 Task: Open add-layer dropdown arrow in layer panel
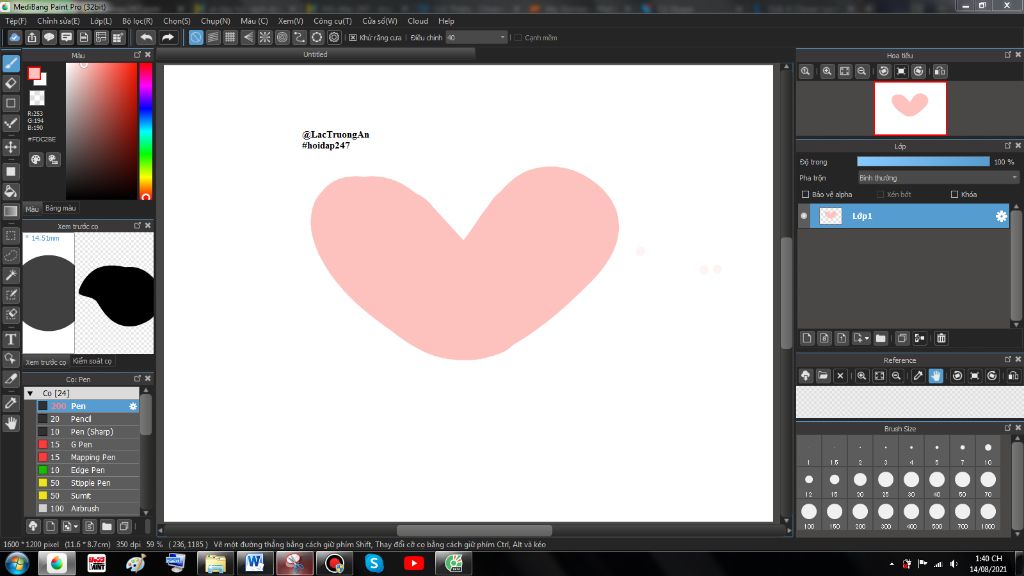pos(867,338)
